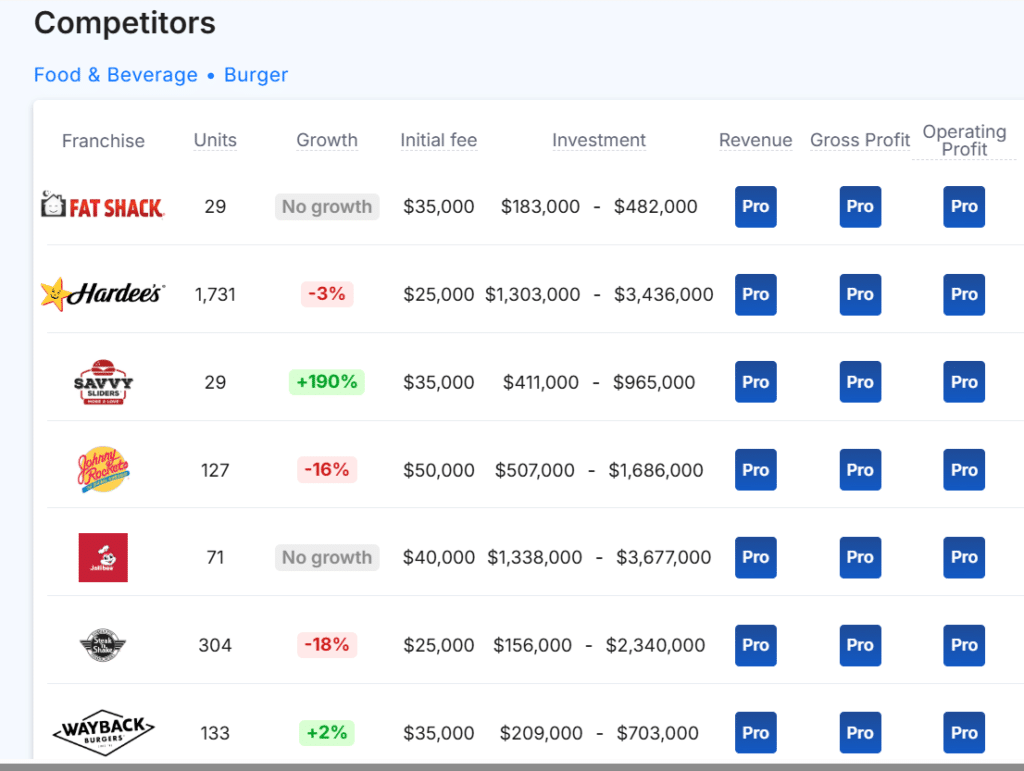Click the Growth column header

click(x=327, y=140)
